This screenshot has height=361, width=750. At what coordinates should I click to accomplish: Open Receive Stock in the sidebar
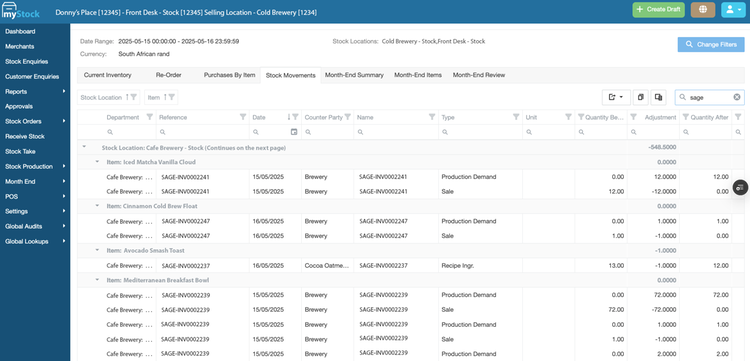(25, 136)
